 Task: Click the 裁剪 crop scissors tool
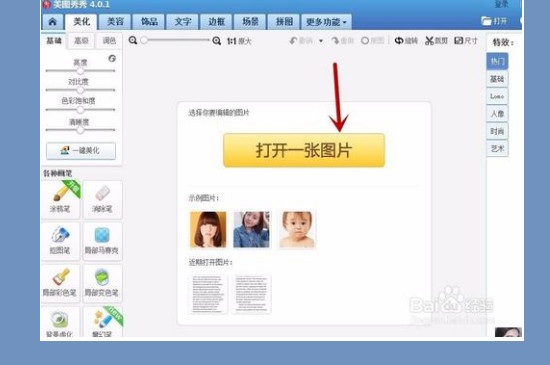pyautogui.click(x=436, y=41)
